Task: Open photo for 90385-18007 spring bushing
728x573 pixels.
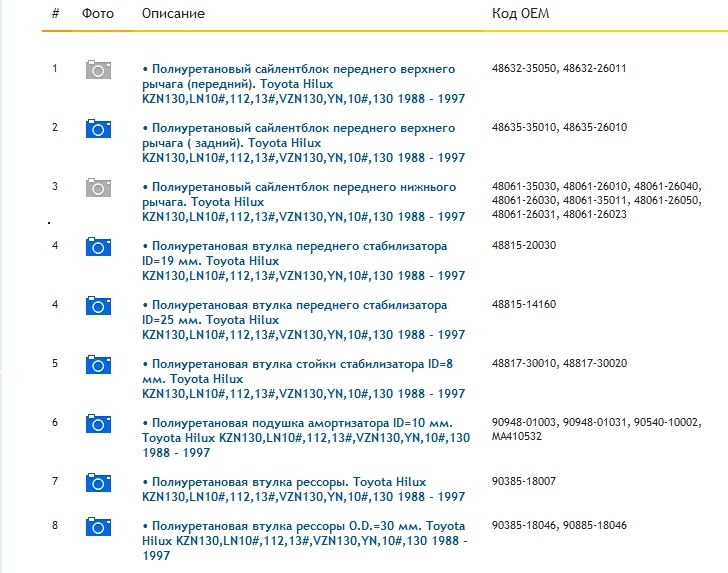Action: click(98, 482)
